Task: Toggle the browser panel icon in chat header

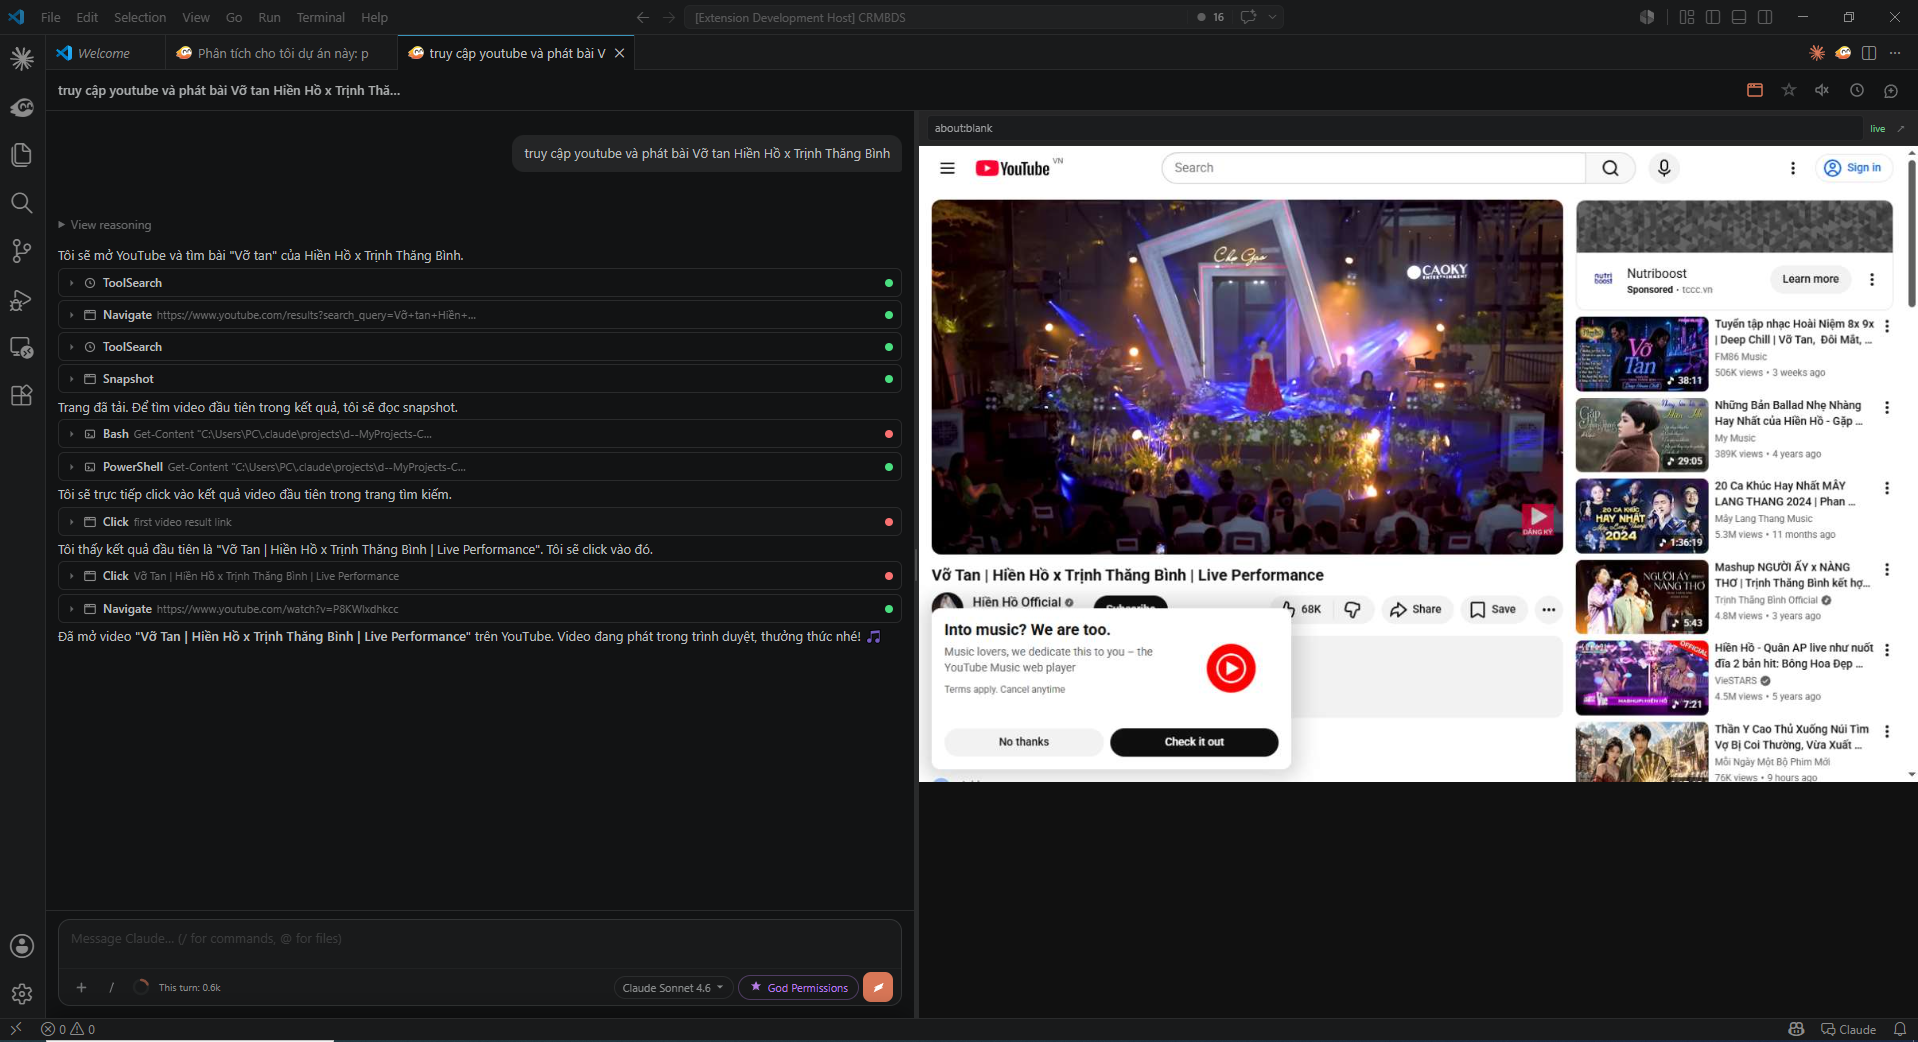Action: (x=1755, y=90)
